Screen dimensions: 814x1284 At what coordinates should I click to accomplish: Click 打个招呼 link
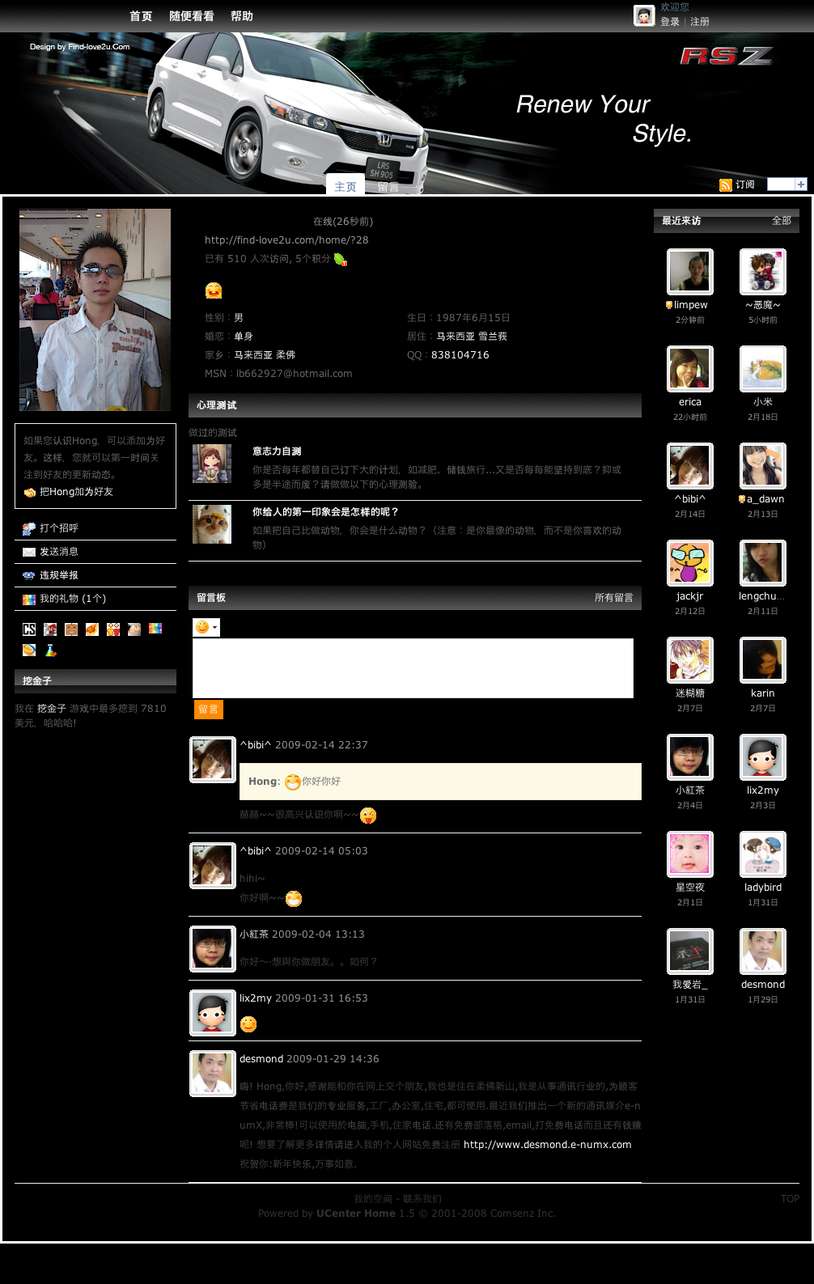point(59,528)
